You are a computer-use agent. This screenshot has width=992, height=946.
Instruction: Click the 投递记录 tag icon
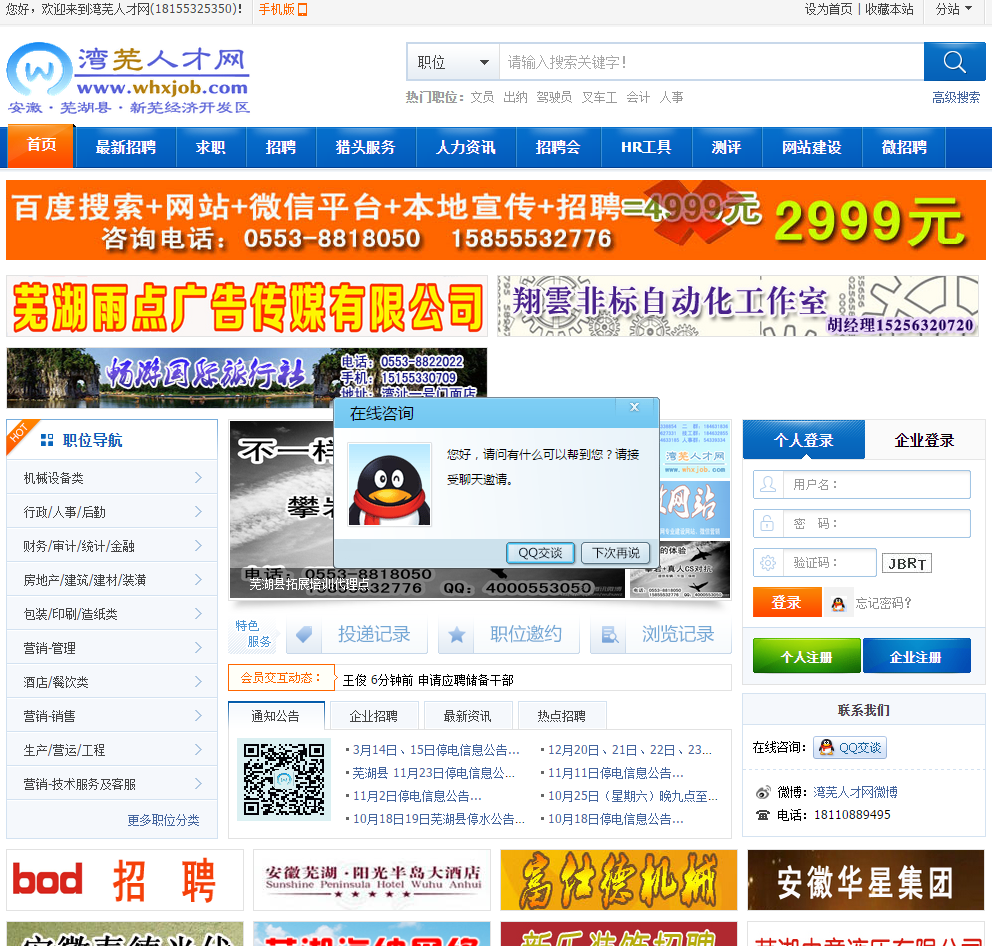point(304,634)
